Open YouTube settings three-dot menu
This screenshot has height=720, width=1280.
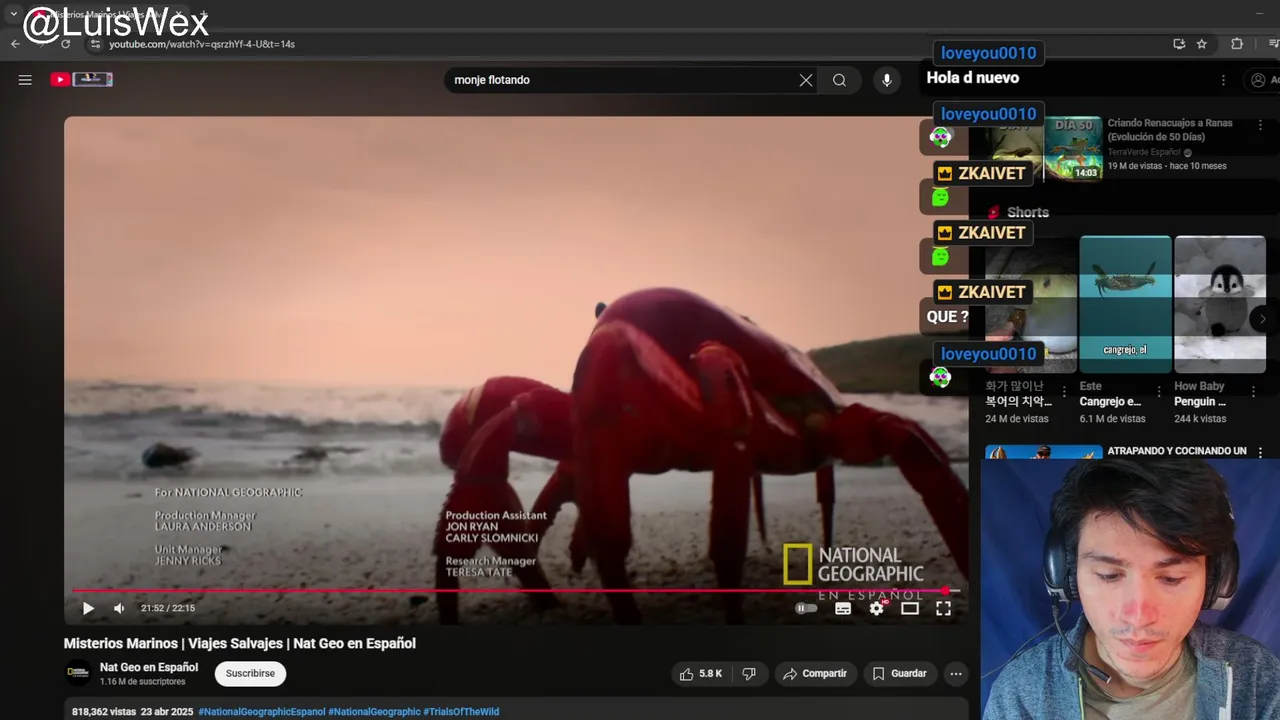coord(1223,80)
